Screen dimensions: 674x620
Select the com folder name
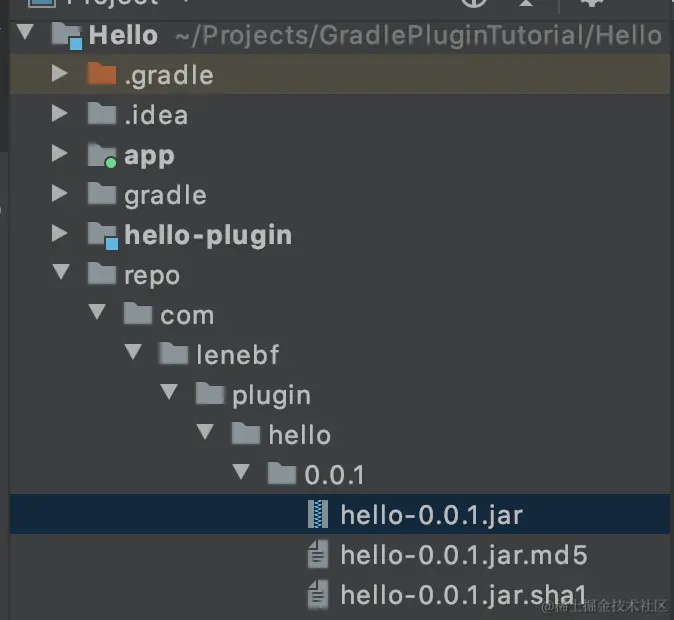pyautogui.click(x=187, y=316)
